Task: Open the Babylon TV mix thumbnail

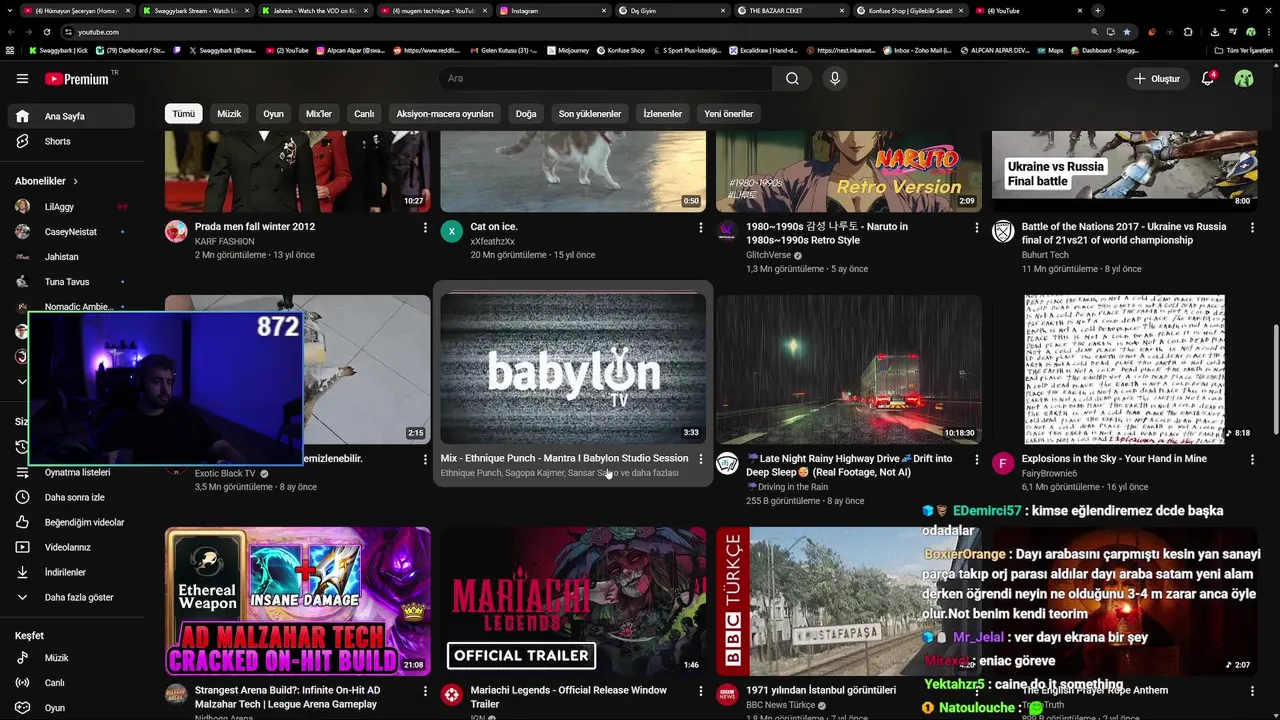Action: [x=573, y=368]
